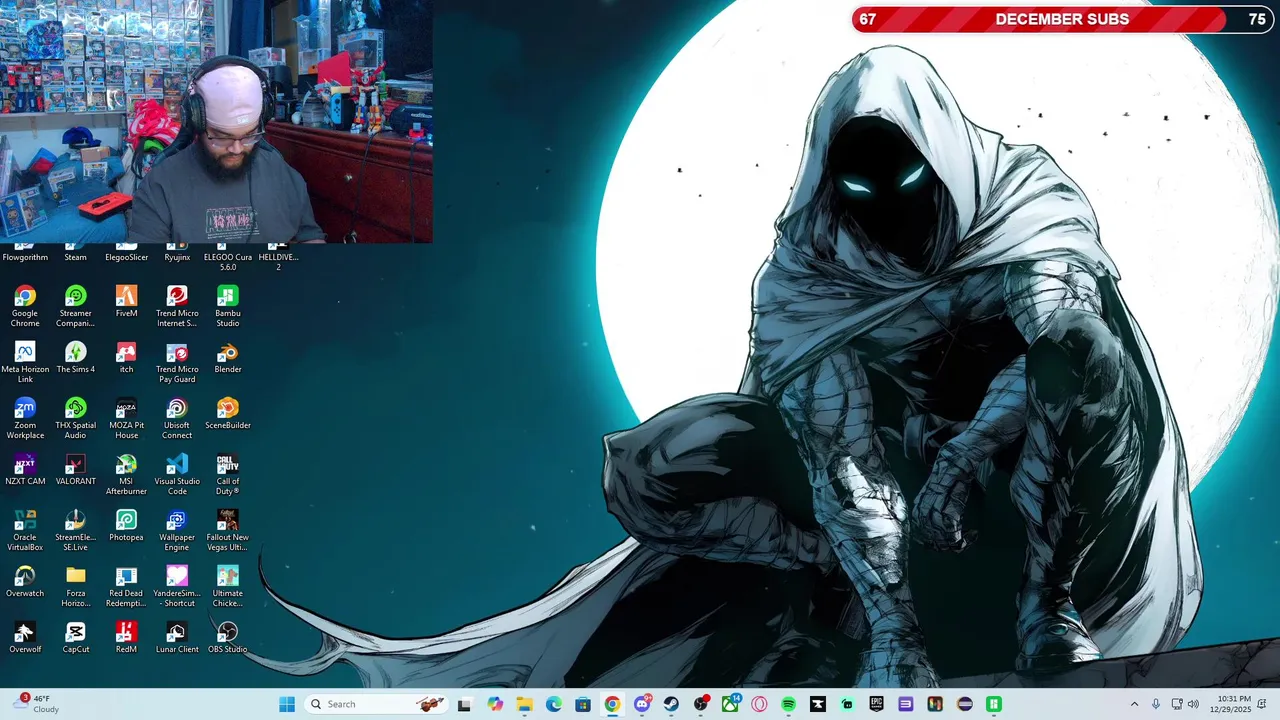Launch CapCut from the desktop
The width and height of the screenshot is (1280, 720).
tap(75, 637)
